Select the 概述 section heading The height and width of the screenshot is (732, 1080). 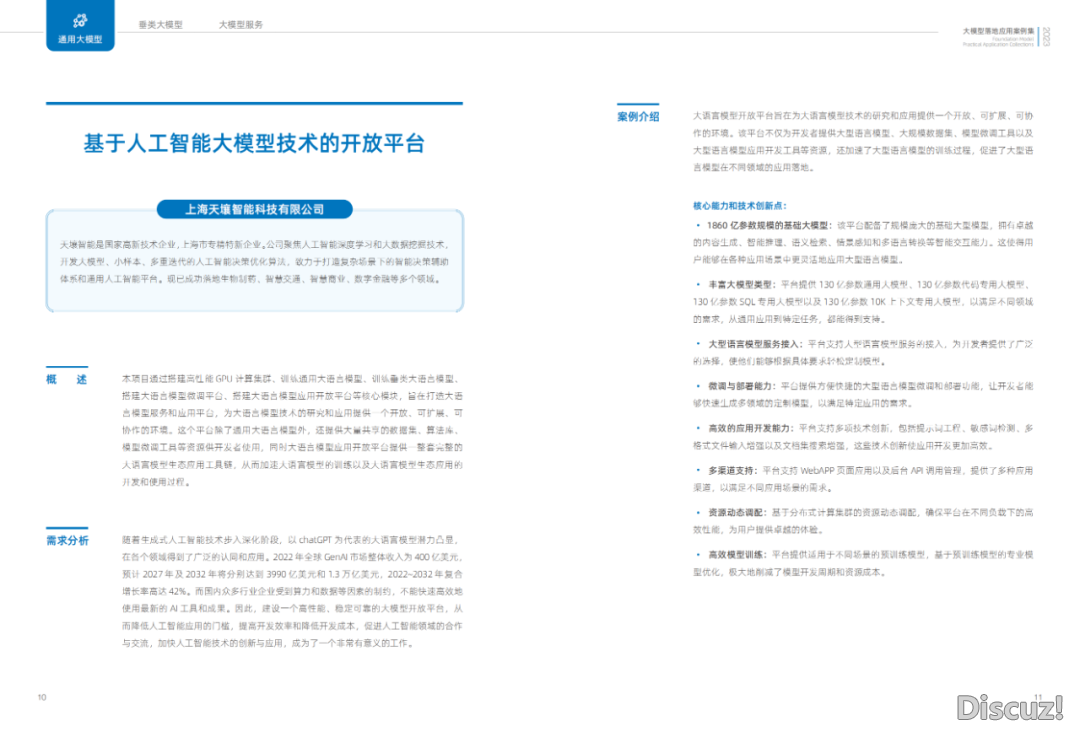pos(66,380)
